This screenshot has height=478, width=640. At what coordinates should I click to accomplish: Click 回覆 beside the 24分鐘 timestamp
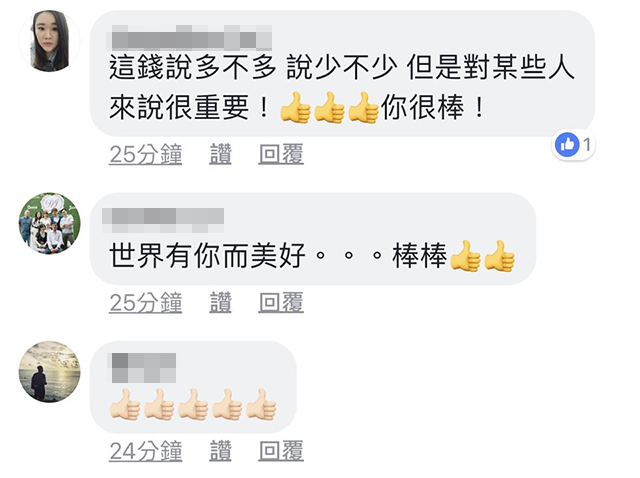(x=281, y=451)
